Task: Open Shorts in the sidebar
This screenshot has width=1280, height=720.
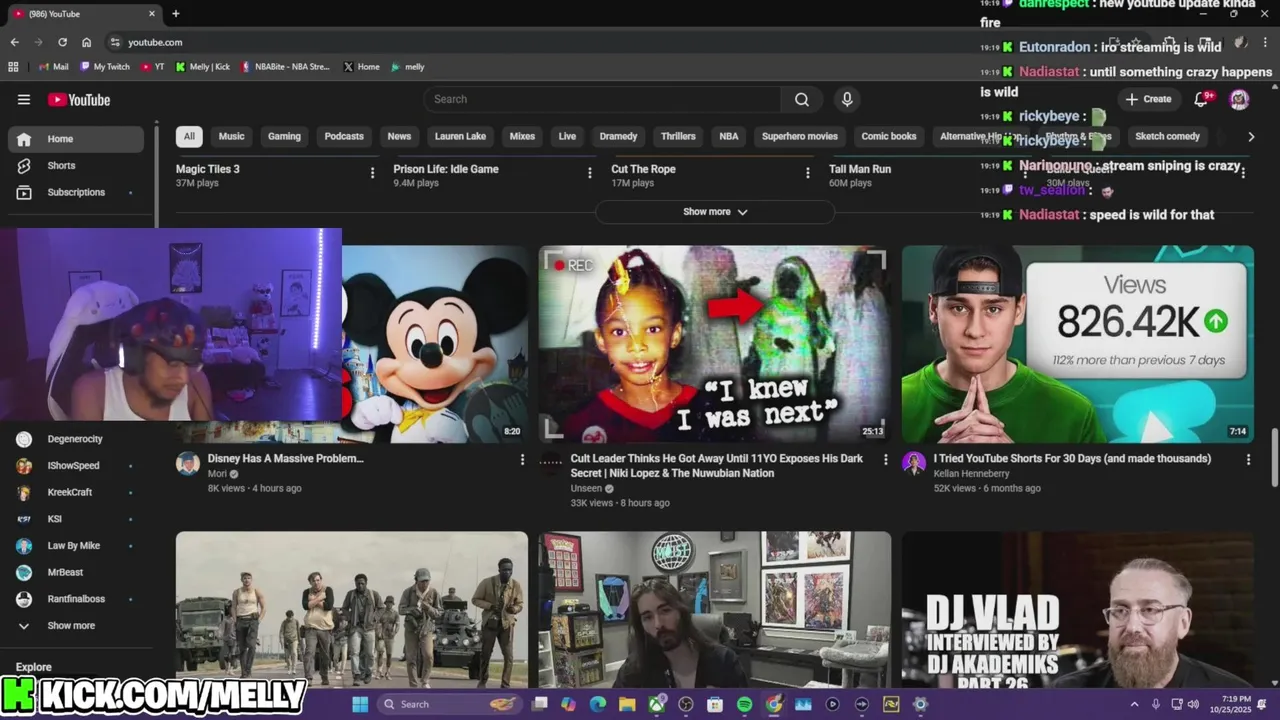Action: click(76, 165)
